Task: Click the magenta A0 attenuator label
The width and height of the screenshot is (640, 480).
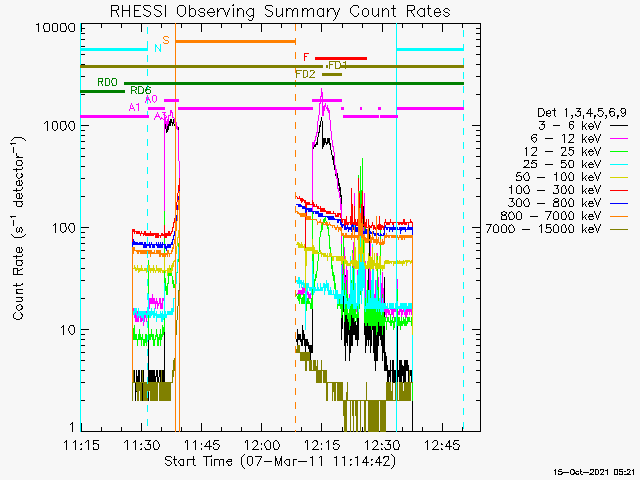Action: tap(151, 99)
